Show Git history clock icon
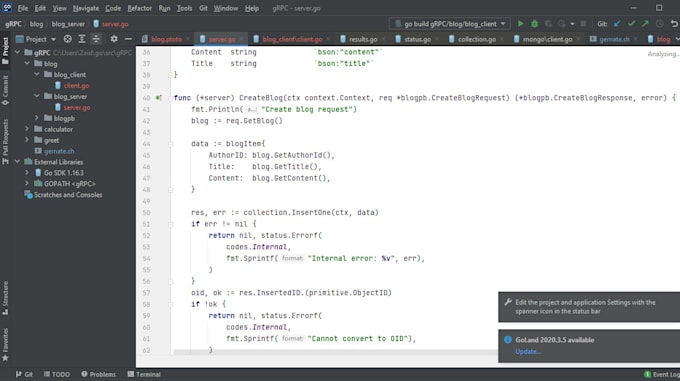The height and width of the screenshot is (381, 680). click(660, 24)
